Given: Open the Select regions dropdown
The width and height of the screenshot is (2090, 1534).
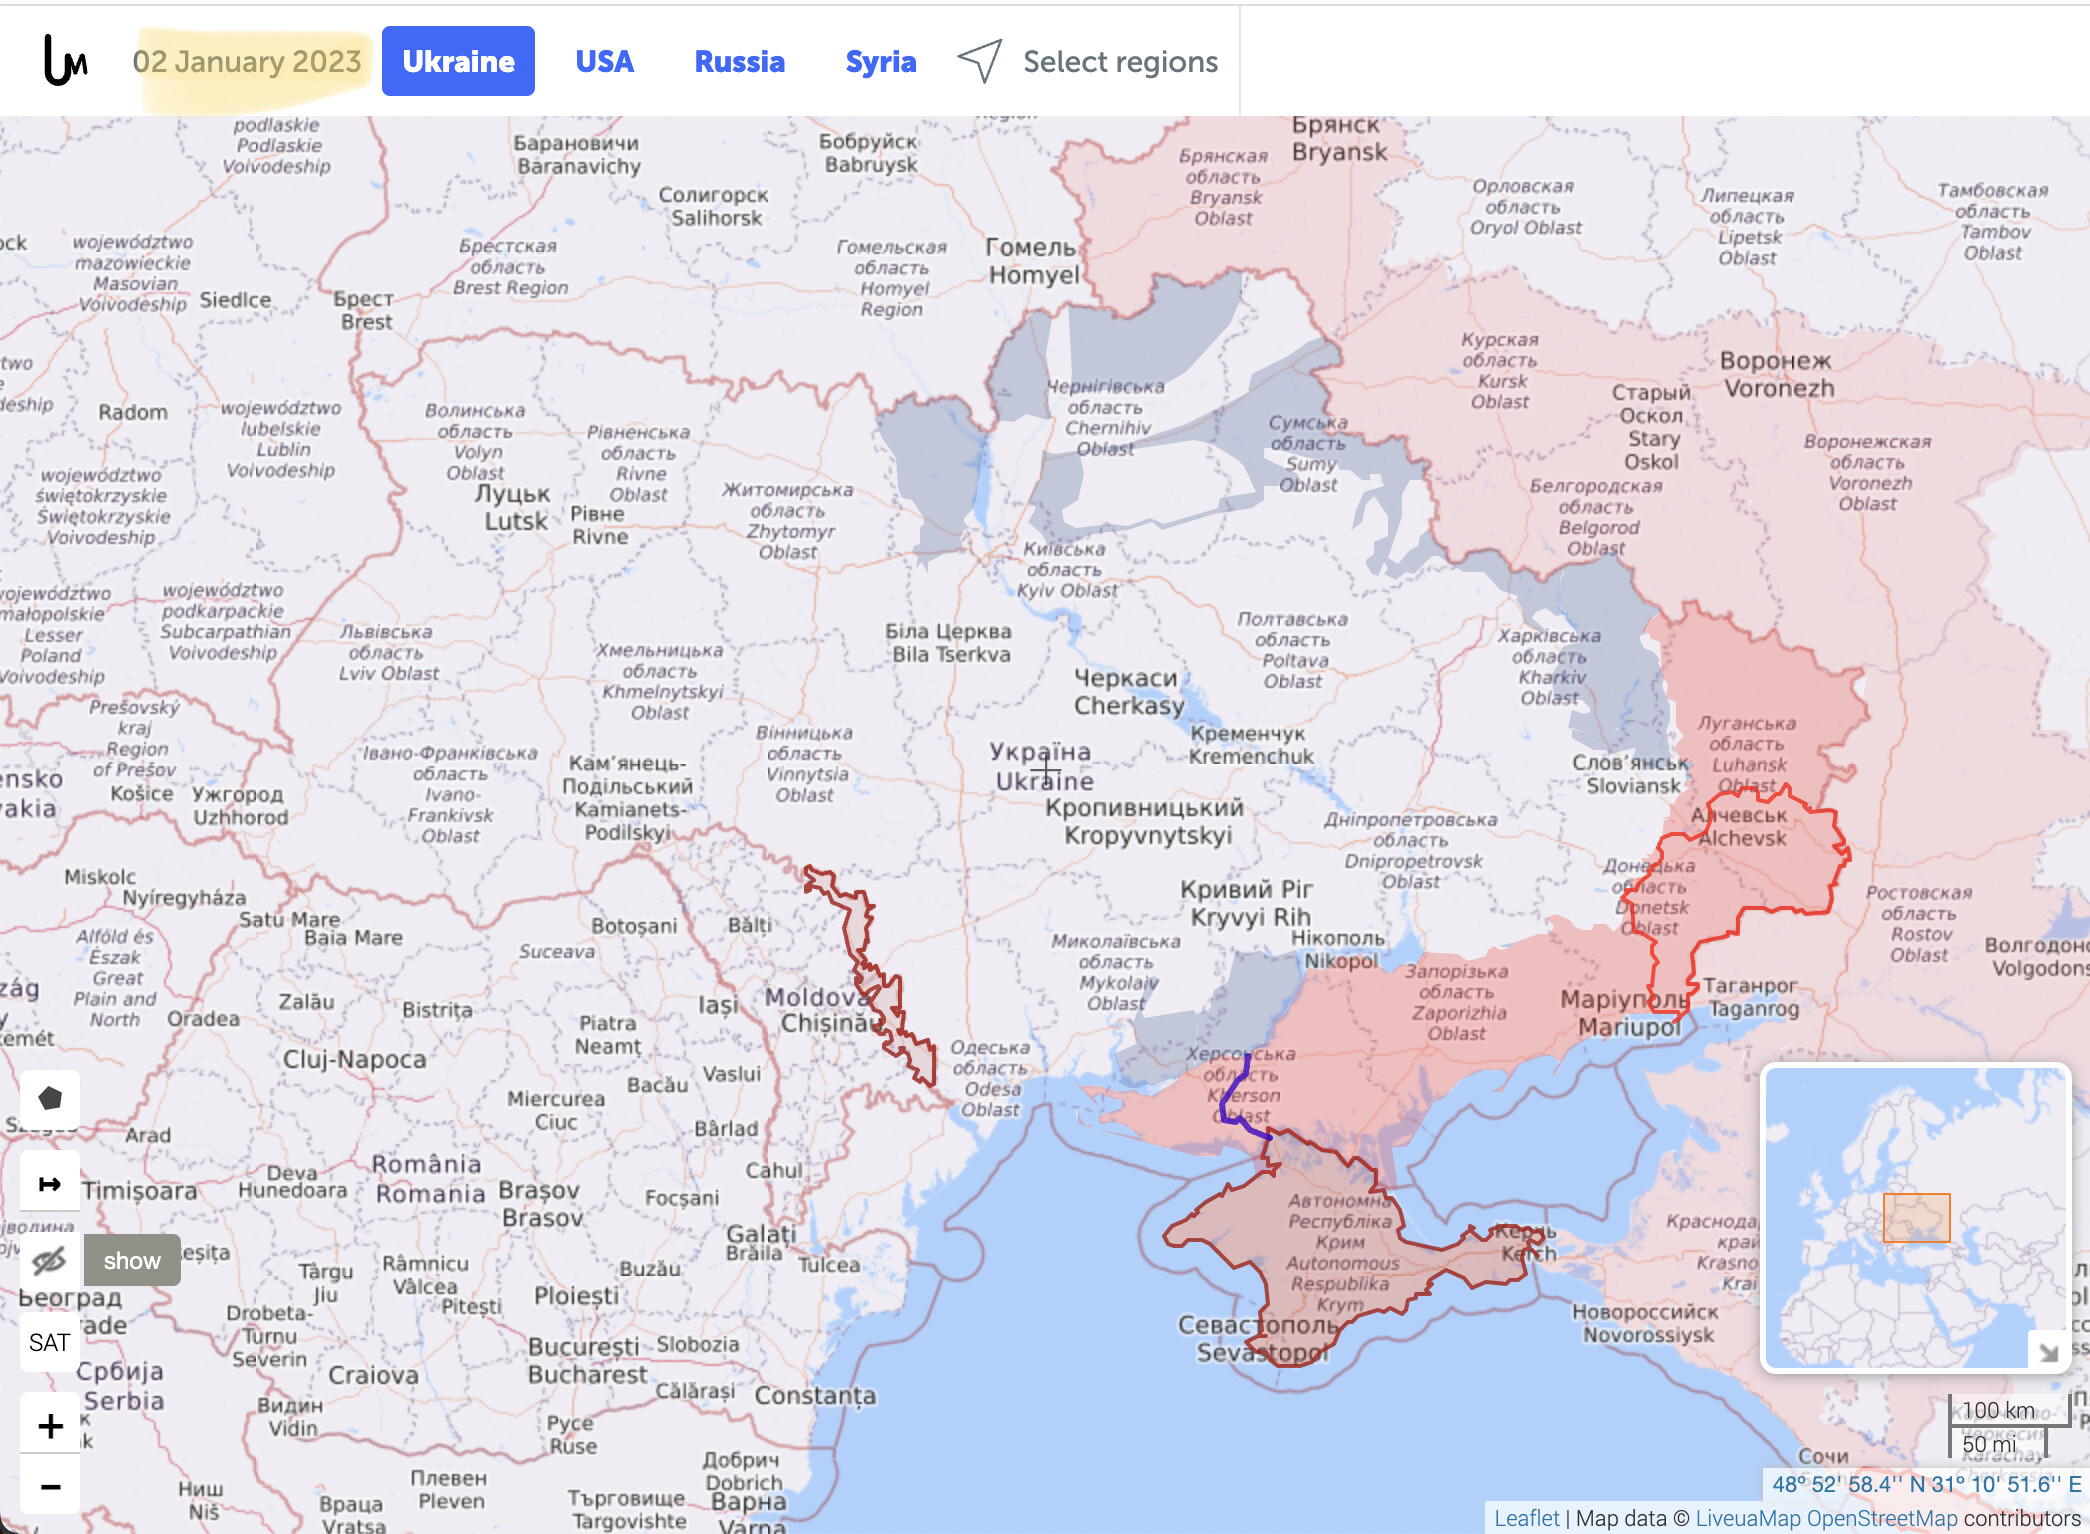Looking at the screenshot, I should pos(1119,62).
